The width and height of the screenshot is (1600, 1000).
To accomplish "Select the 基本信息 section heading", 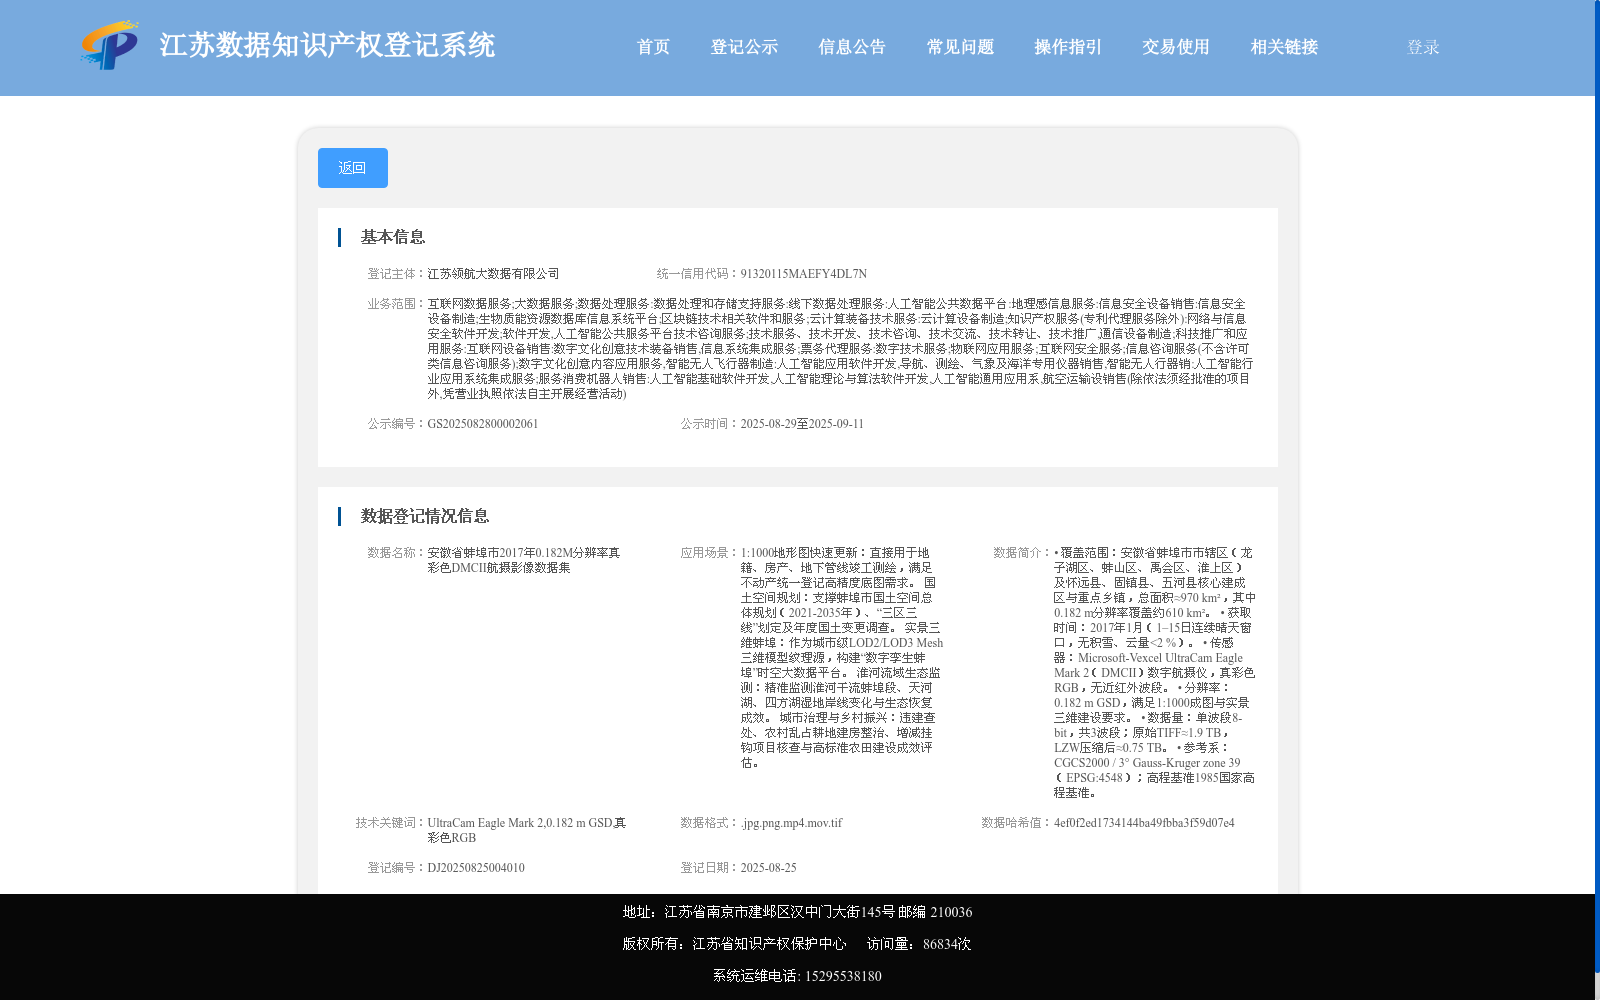I will pos(393,237).
